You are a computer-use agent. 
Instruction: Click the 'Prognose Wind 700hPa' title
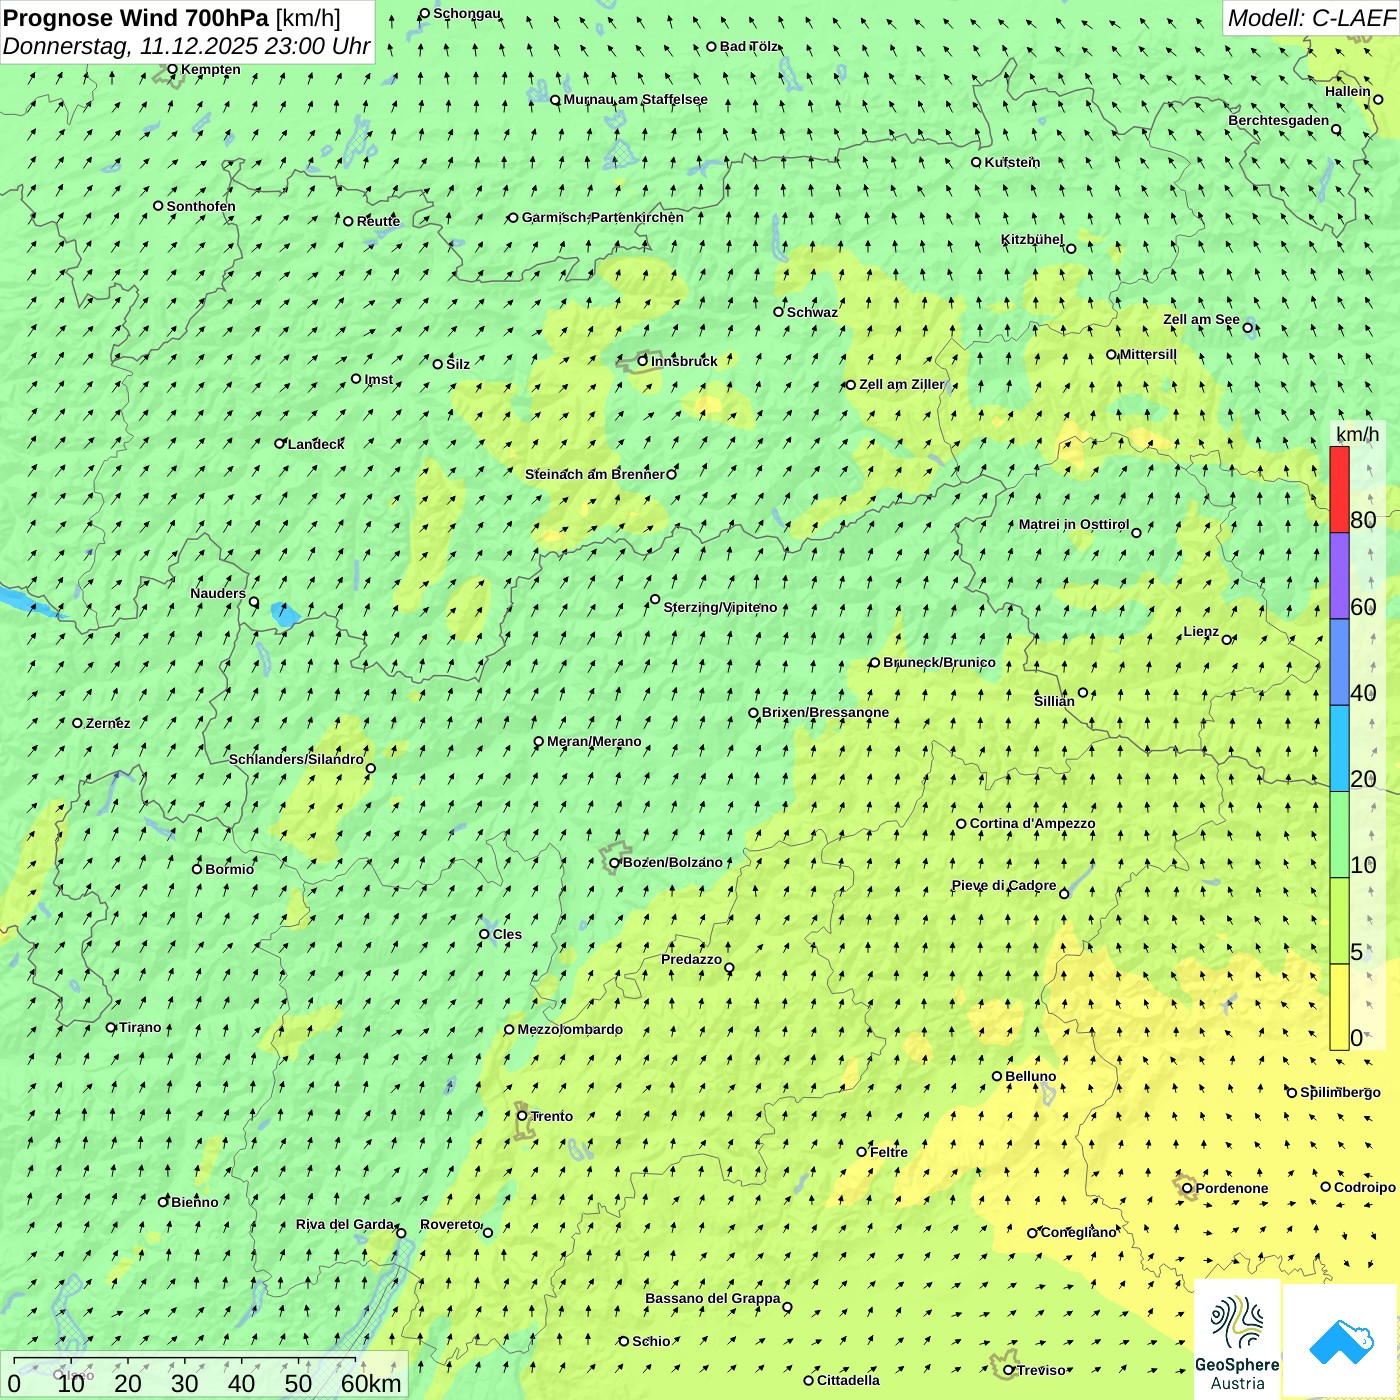pos(136,18)
